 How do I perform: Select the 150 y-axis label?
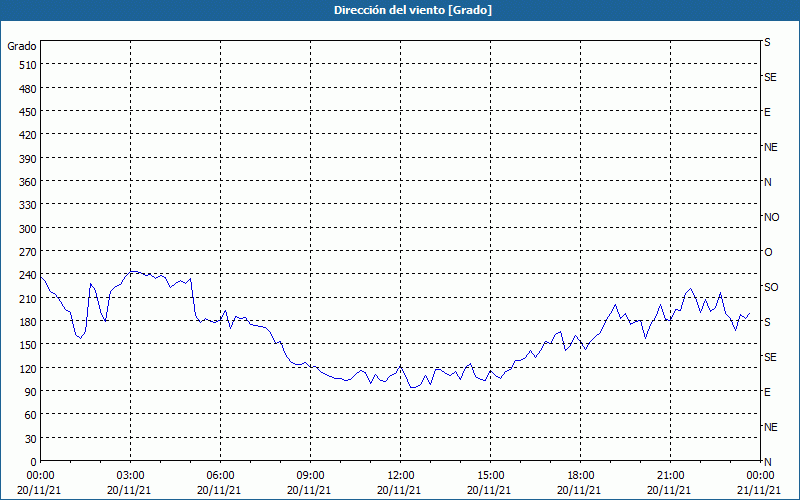28,345
